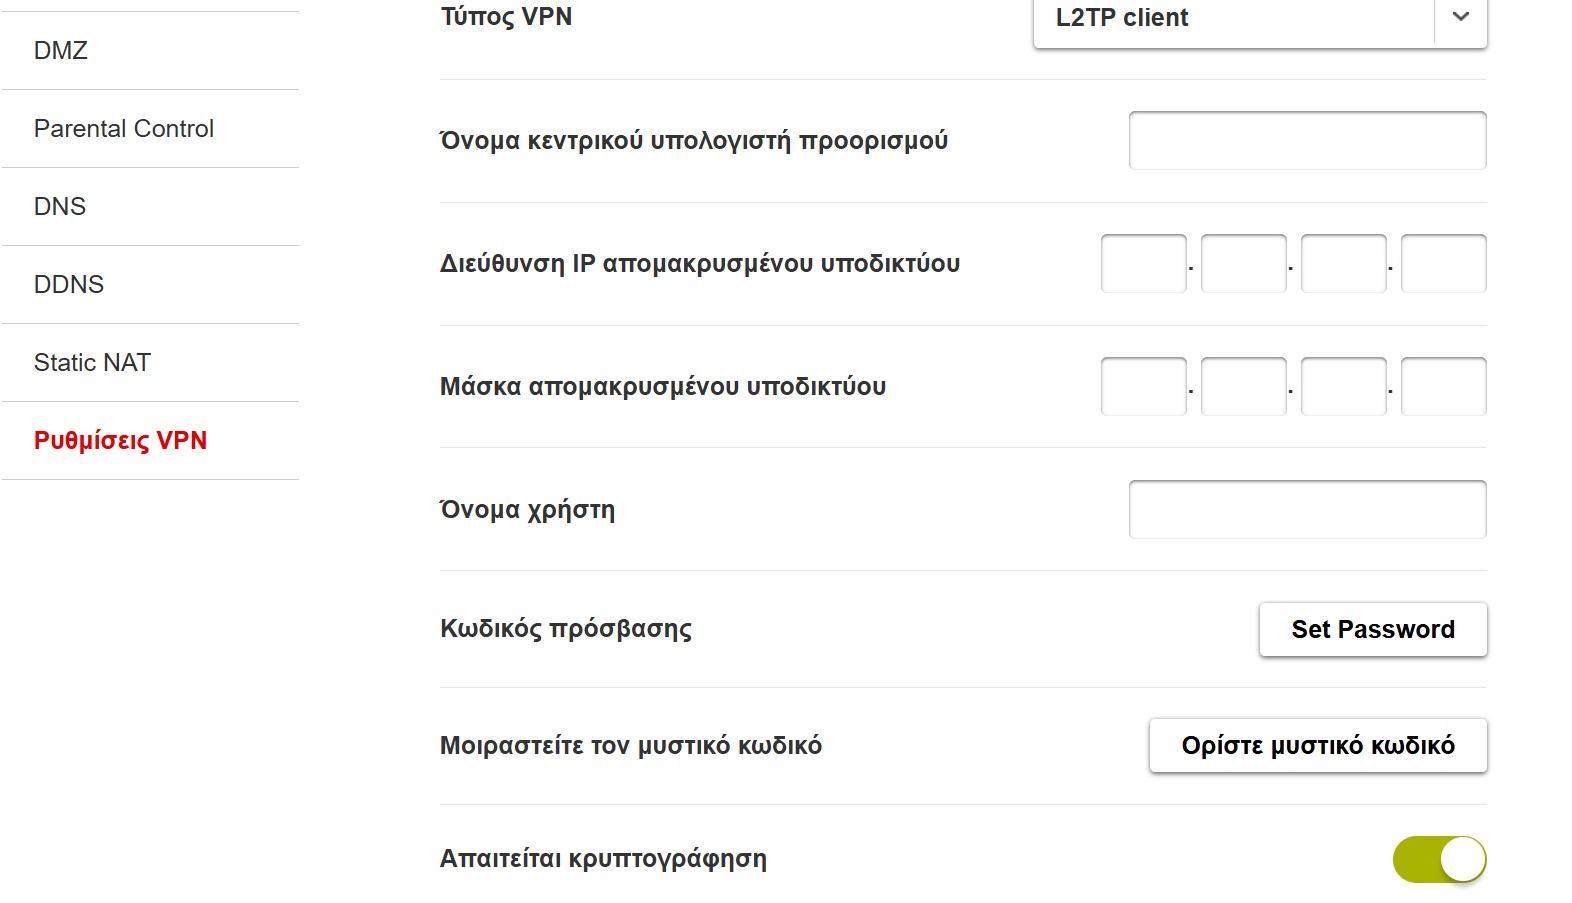Open the Τύπος VPN dropdown arrow
Viewport: 1572px width, 903px height.
point(1461,17)
